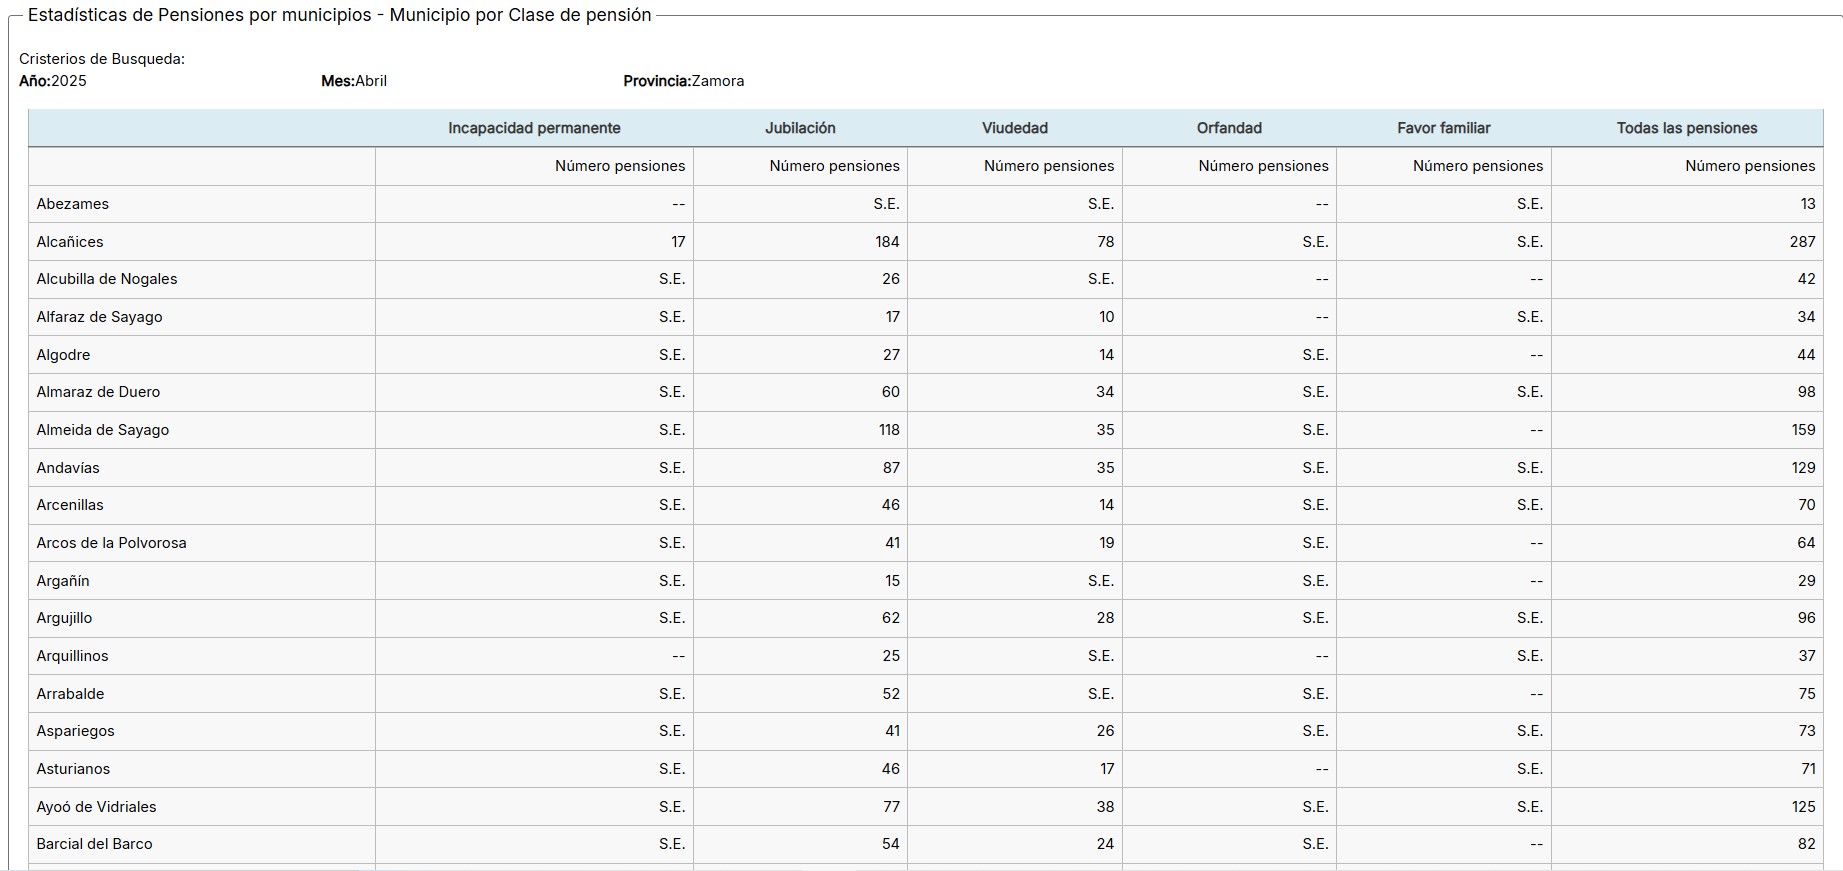The width and height of the screenshot is (1843, 871).
Task: Click the Barcial del Barco municipality
Action: tap(94, 844)
